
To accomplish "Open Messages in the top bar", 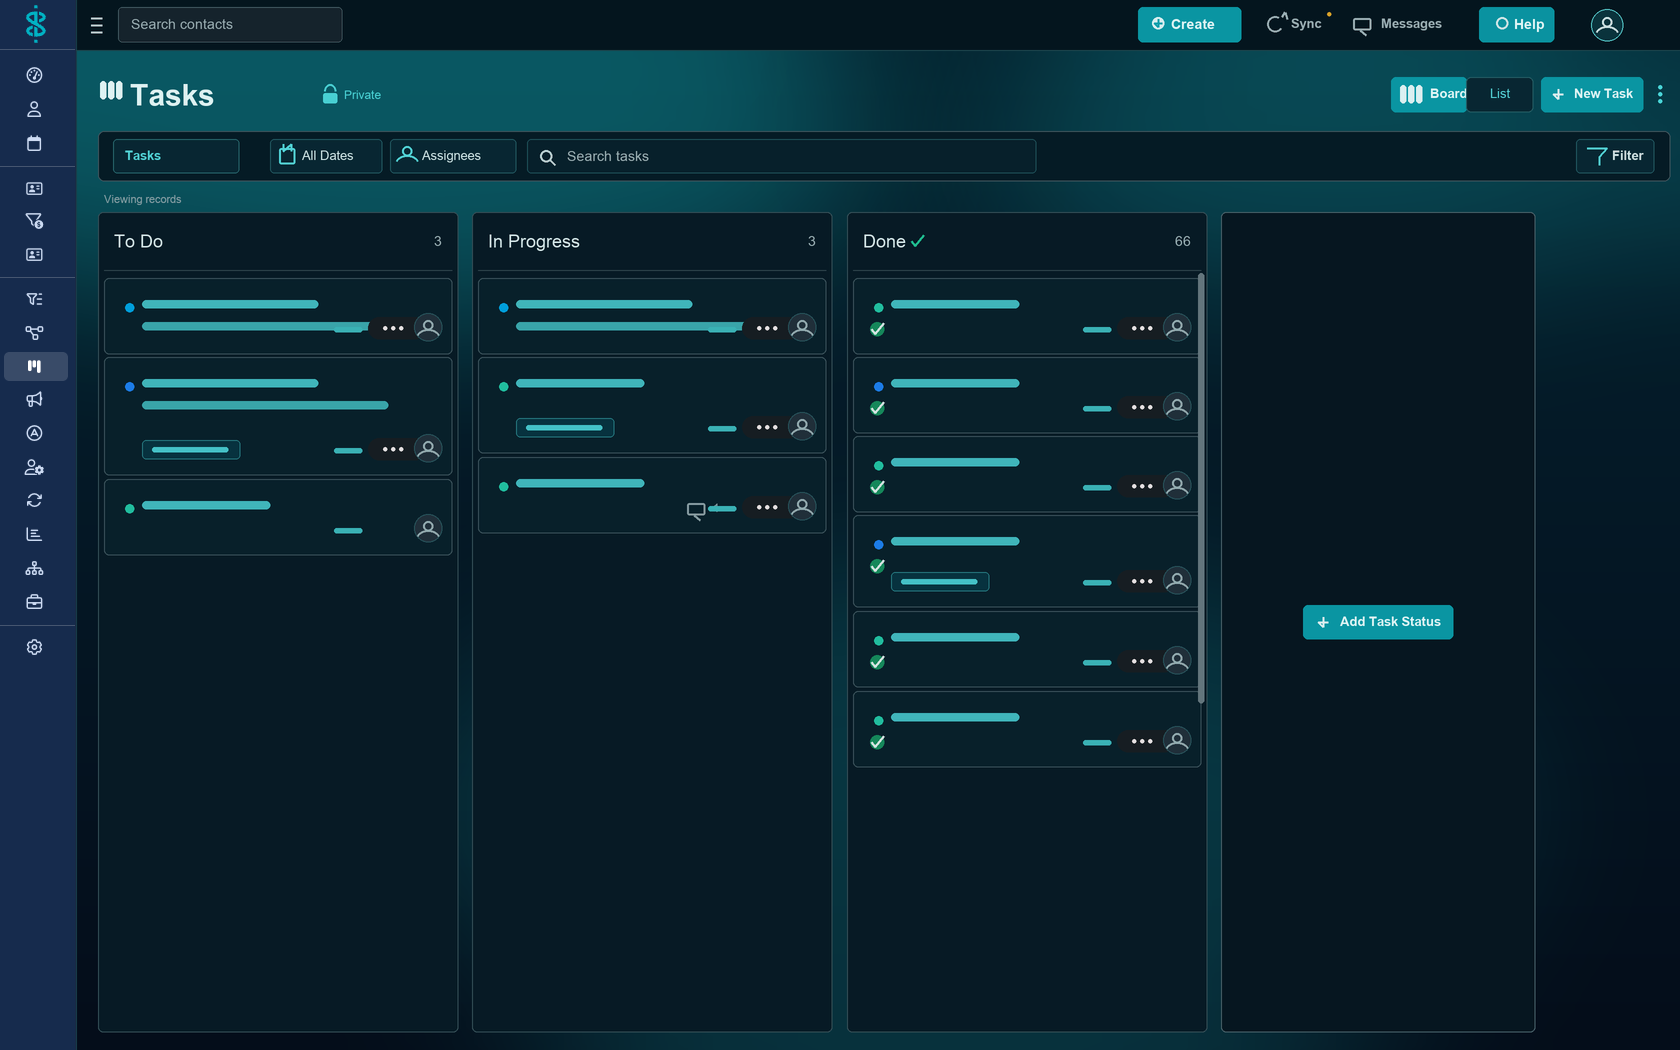I will click(1397, 24).
